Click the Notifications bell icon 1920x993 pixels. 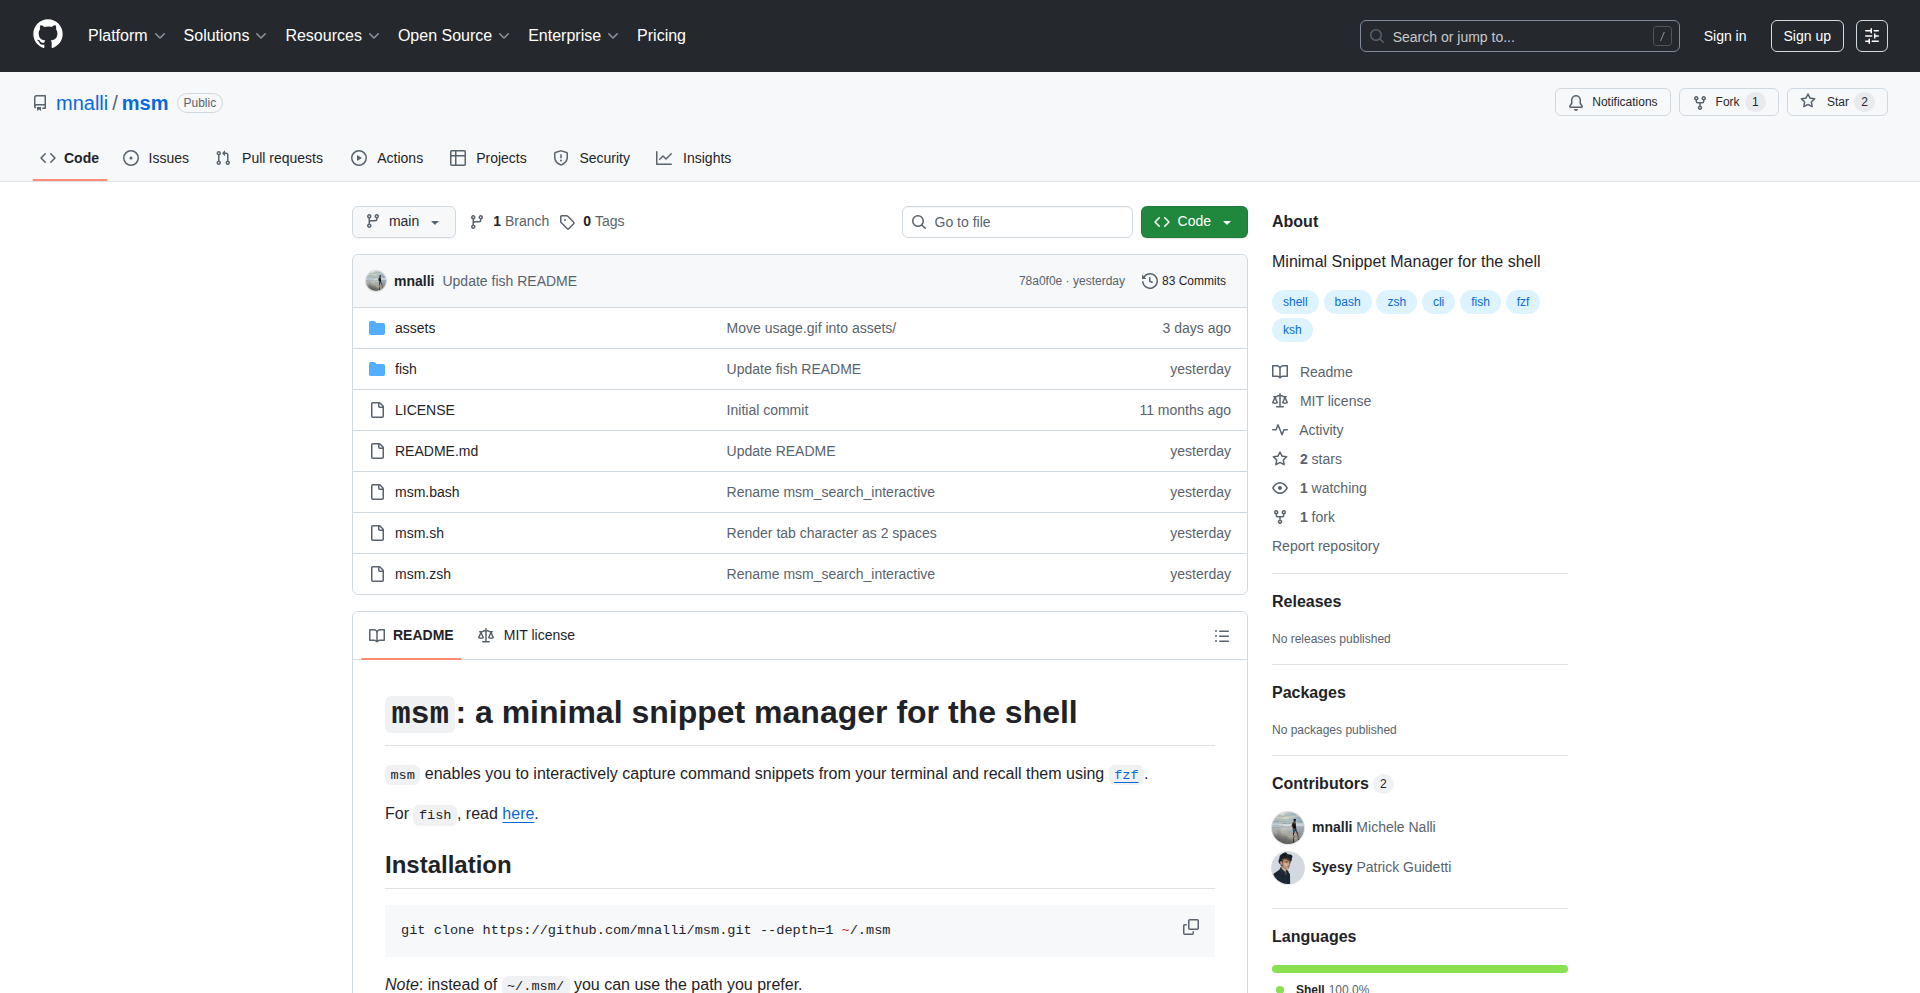(x=1576, y=102)
